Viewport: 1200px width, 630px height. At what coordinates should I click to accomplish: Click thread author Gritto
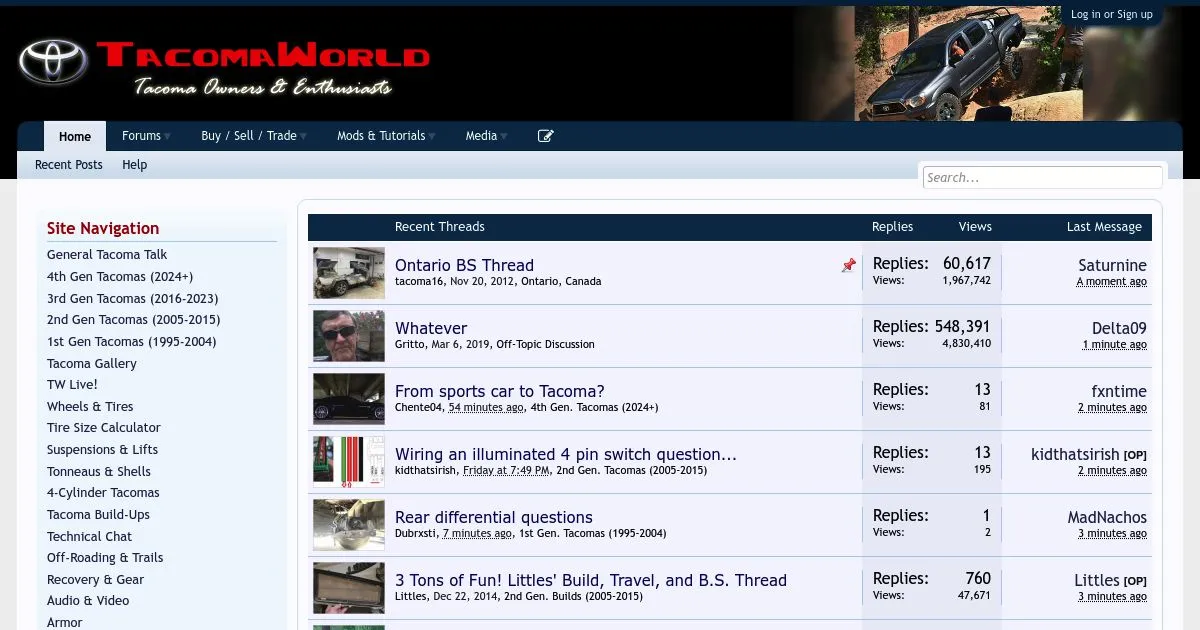pyautogui.click(x=410, y=344)
